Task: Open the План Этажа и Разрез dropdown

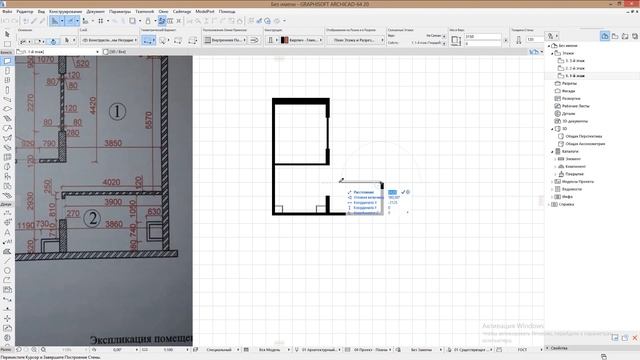Action: pos(356,40)
